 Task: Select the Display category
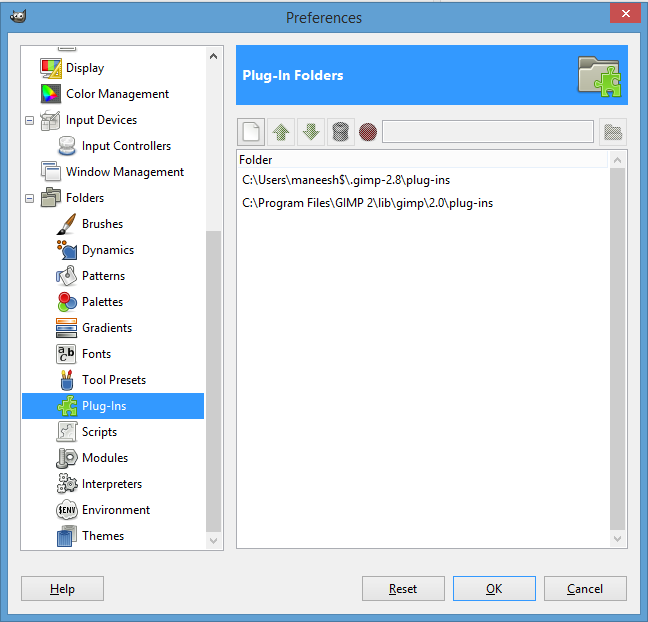tap(85, 68)
